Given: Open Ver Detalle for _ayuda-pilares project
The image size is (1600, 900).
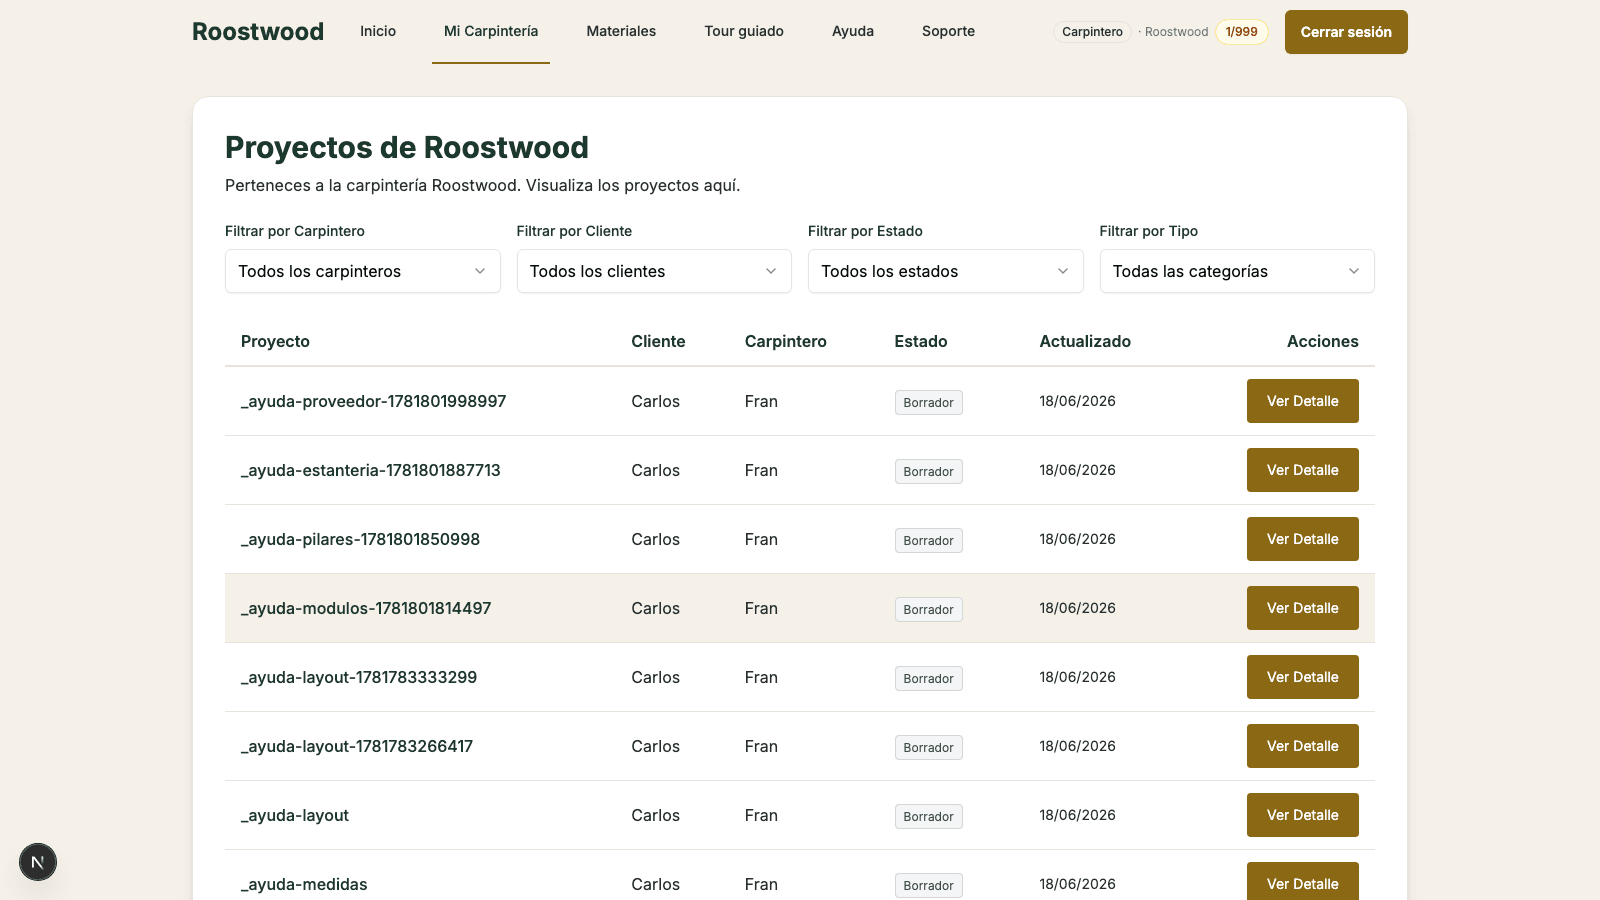Looking at the screenshot, I should (1302, 539).
